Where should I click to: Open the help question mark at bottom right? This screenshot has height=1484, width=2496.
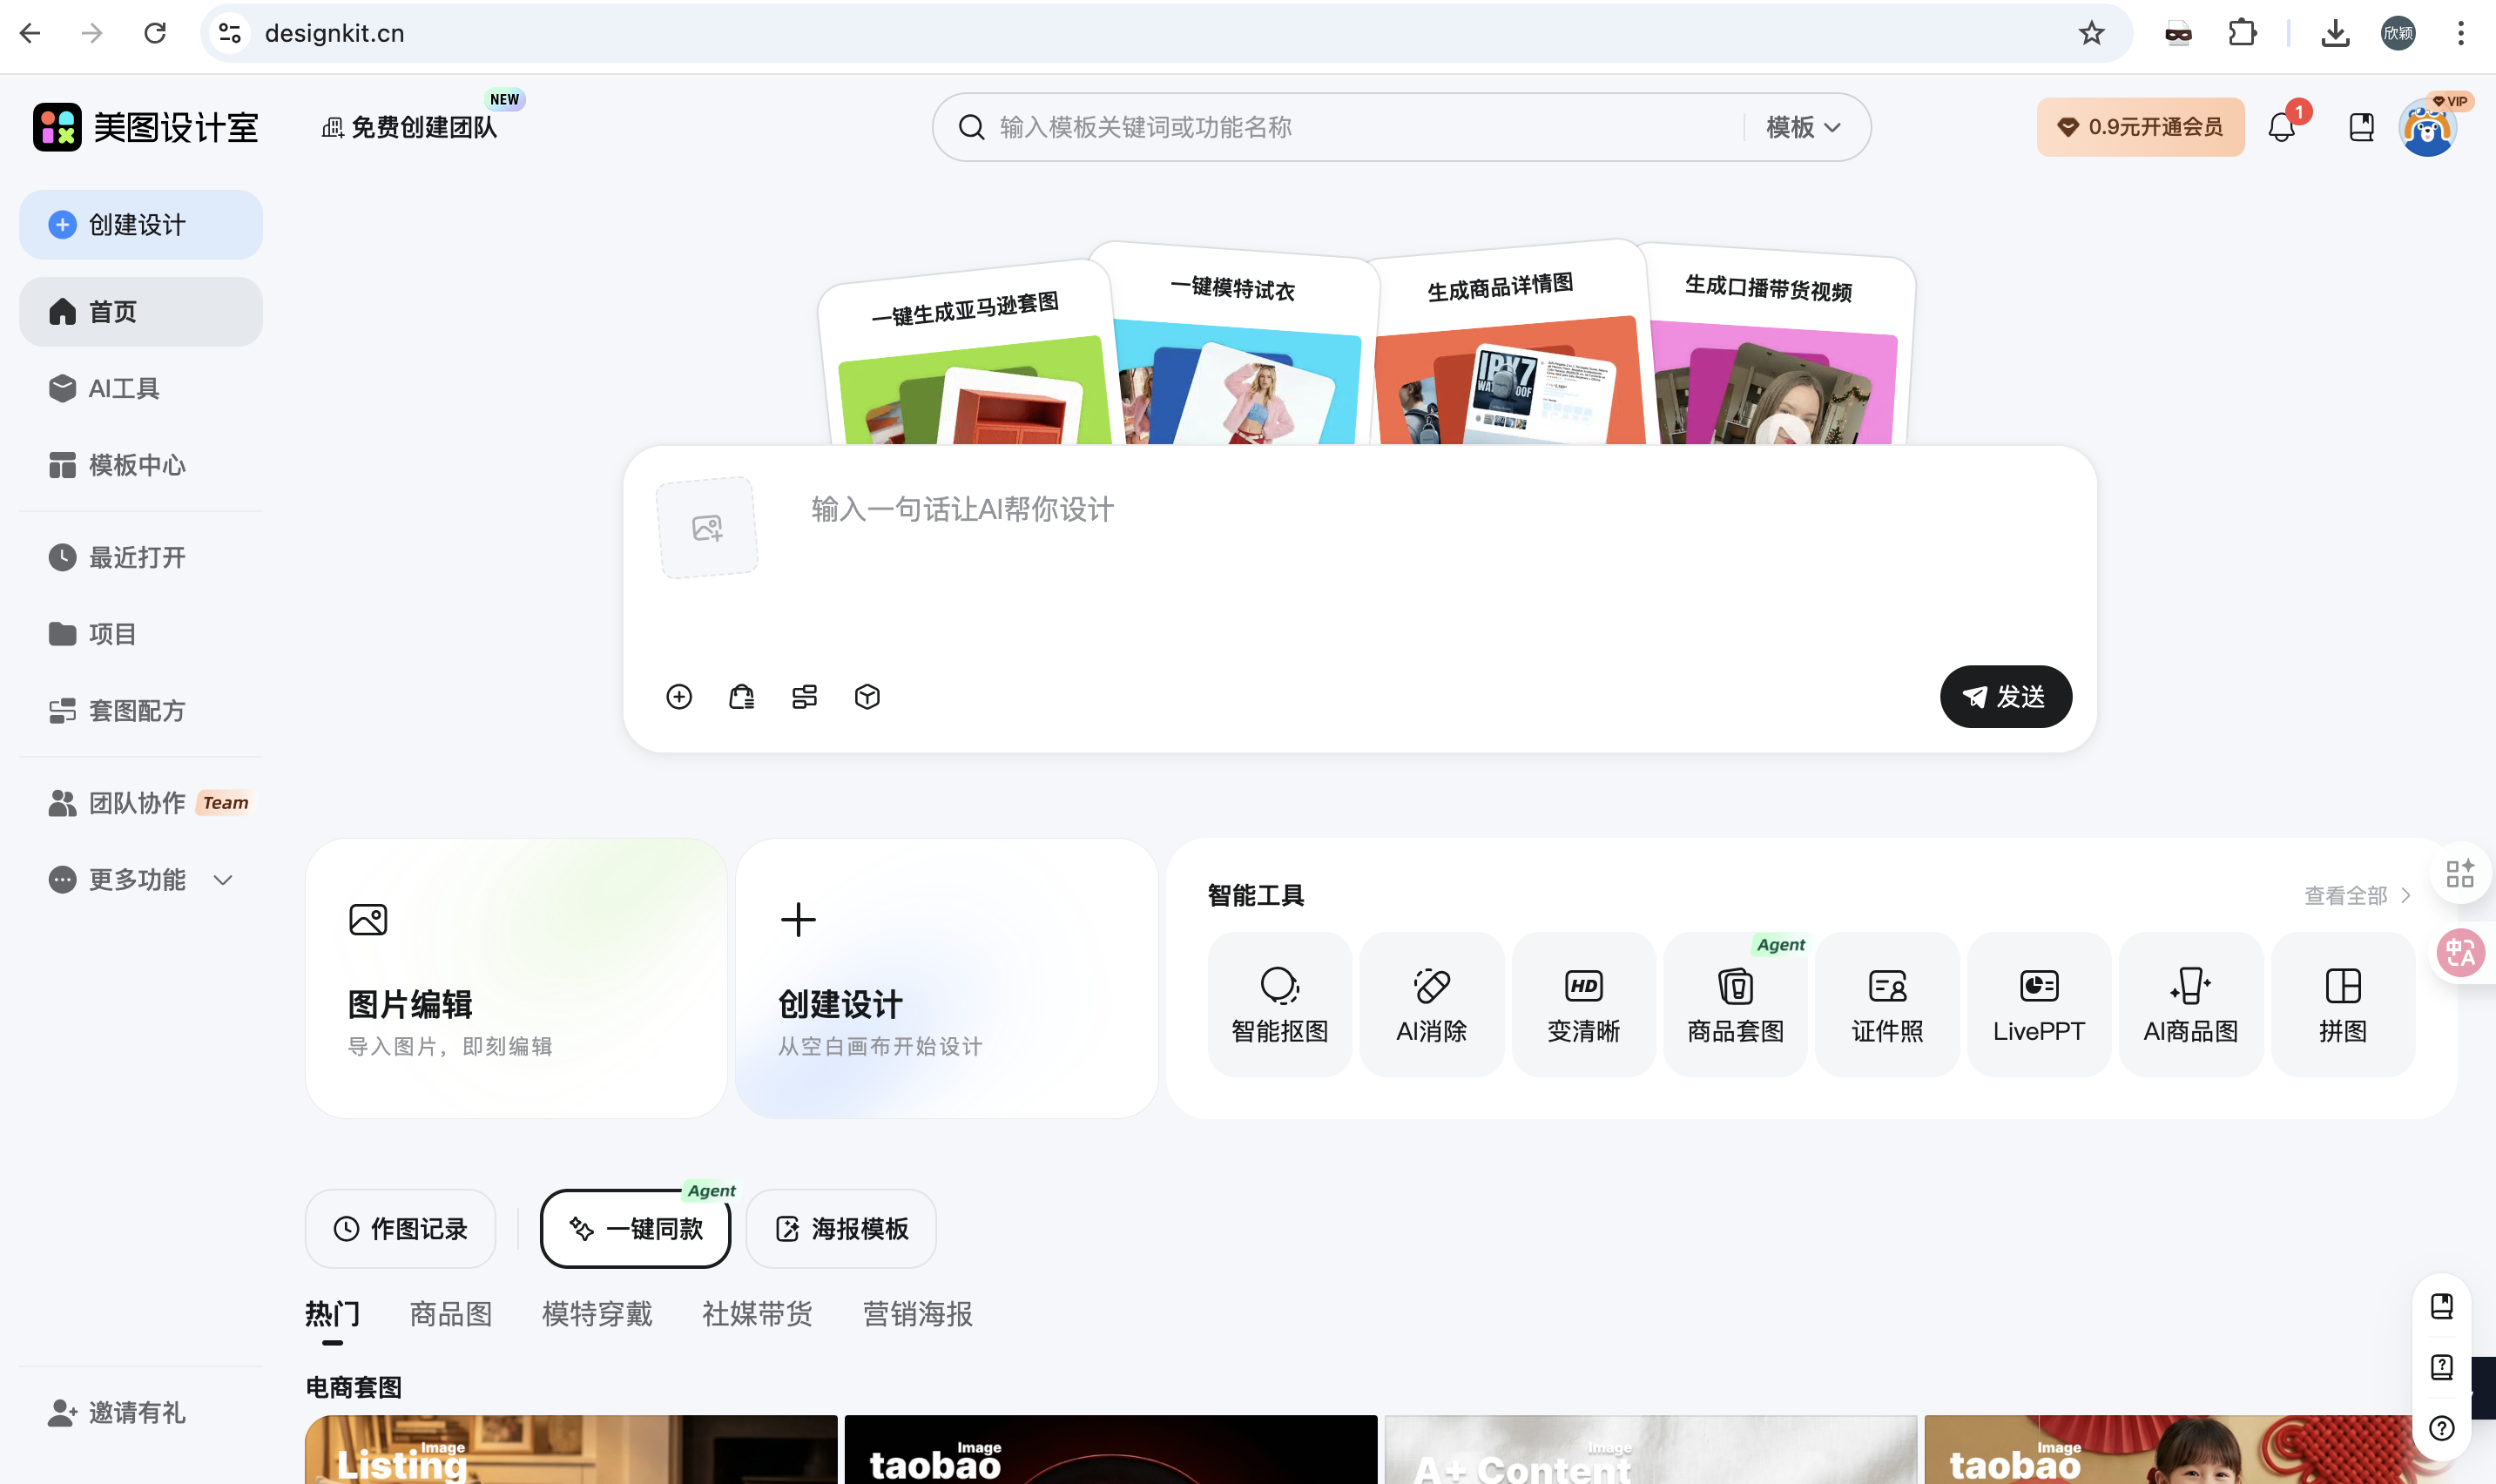click(2442, 1428)
